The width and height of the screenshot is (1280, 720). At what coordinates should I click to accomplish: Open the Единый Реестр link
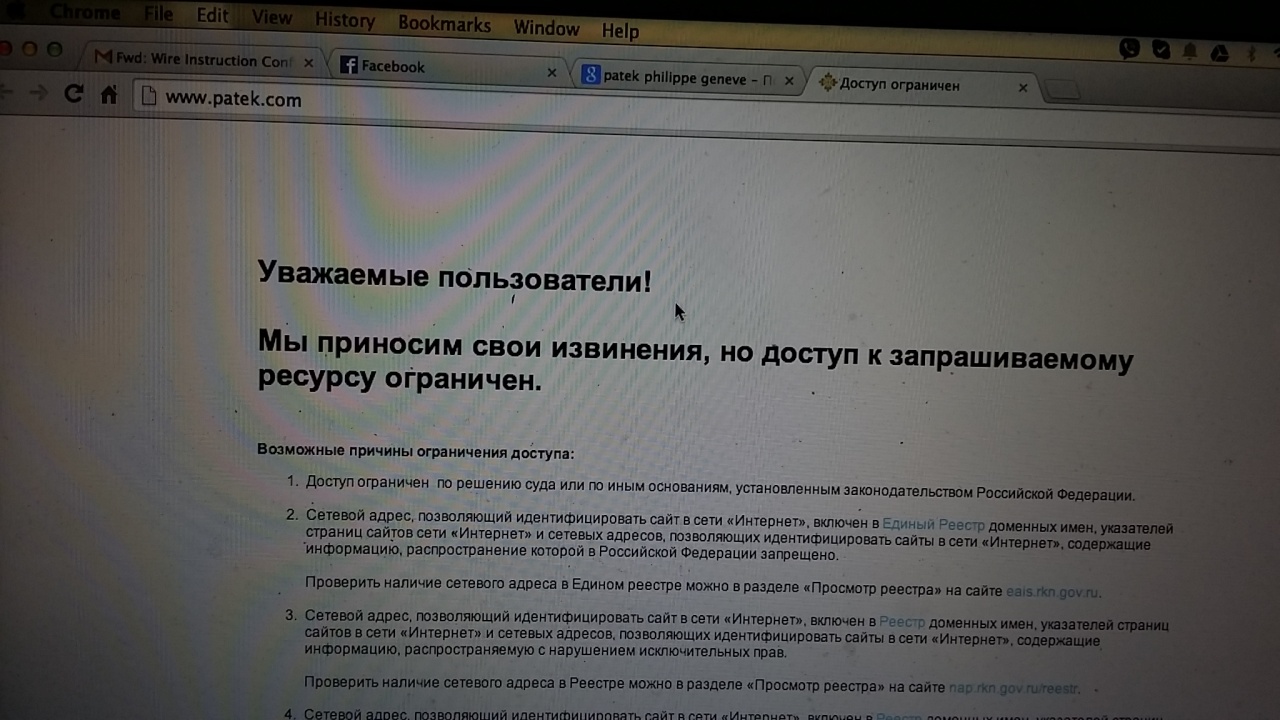click(x=933, y=524)
